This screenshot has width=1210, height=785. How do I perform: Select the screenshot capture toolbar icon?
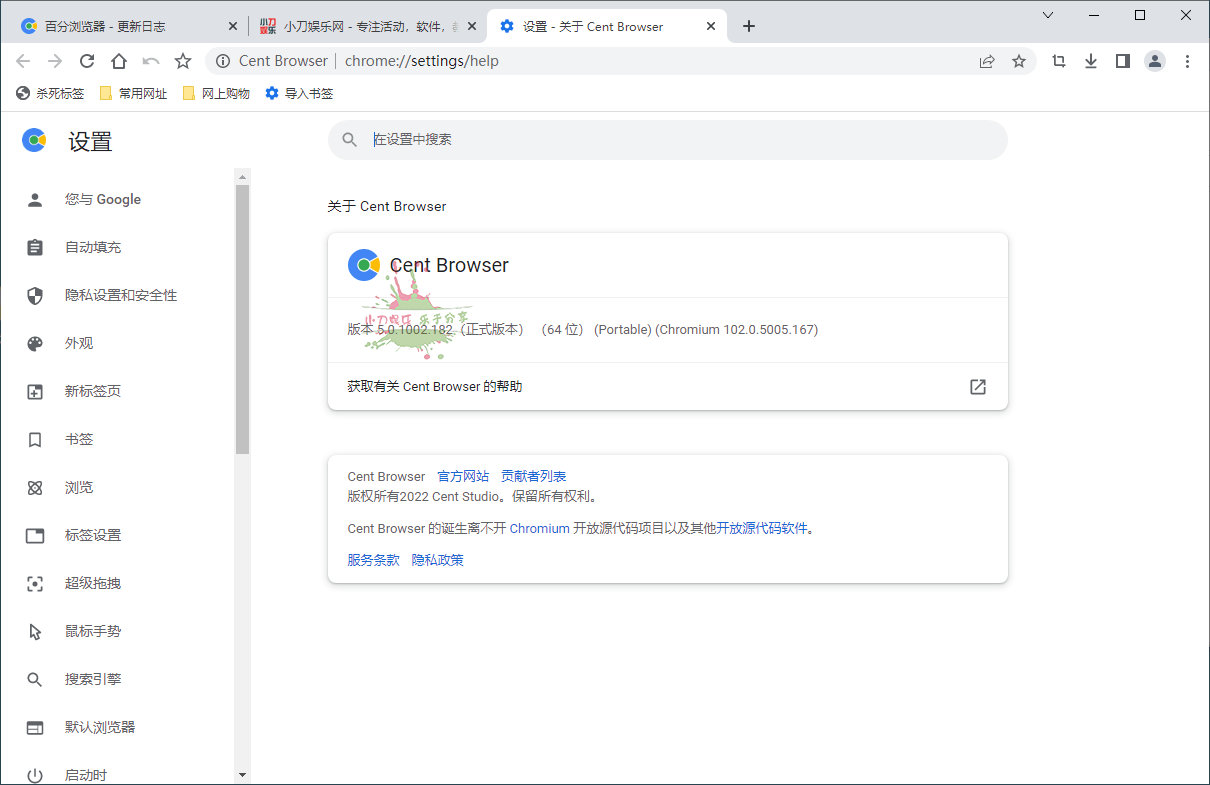click(x=1057, y=61)
